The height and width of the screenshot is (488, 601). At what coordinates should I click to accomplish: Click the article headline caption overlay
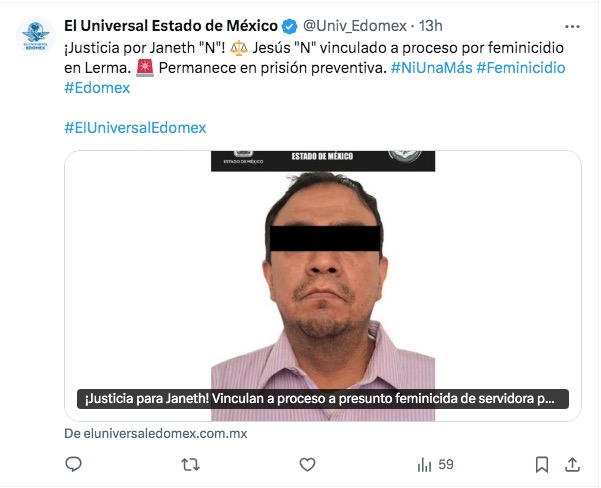323,399
